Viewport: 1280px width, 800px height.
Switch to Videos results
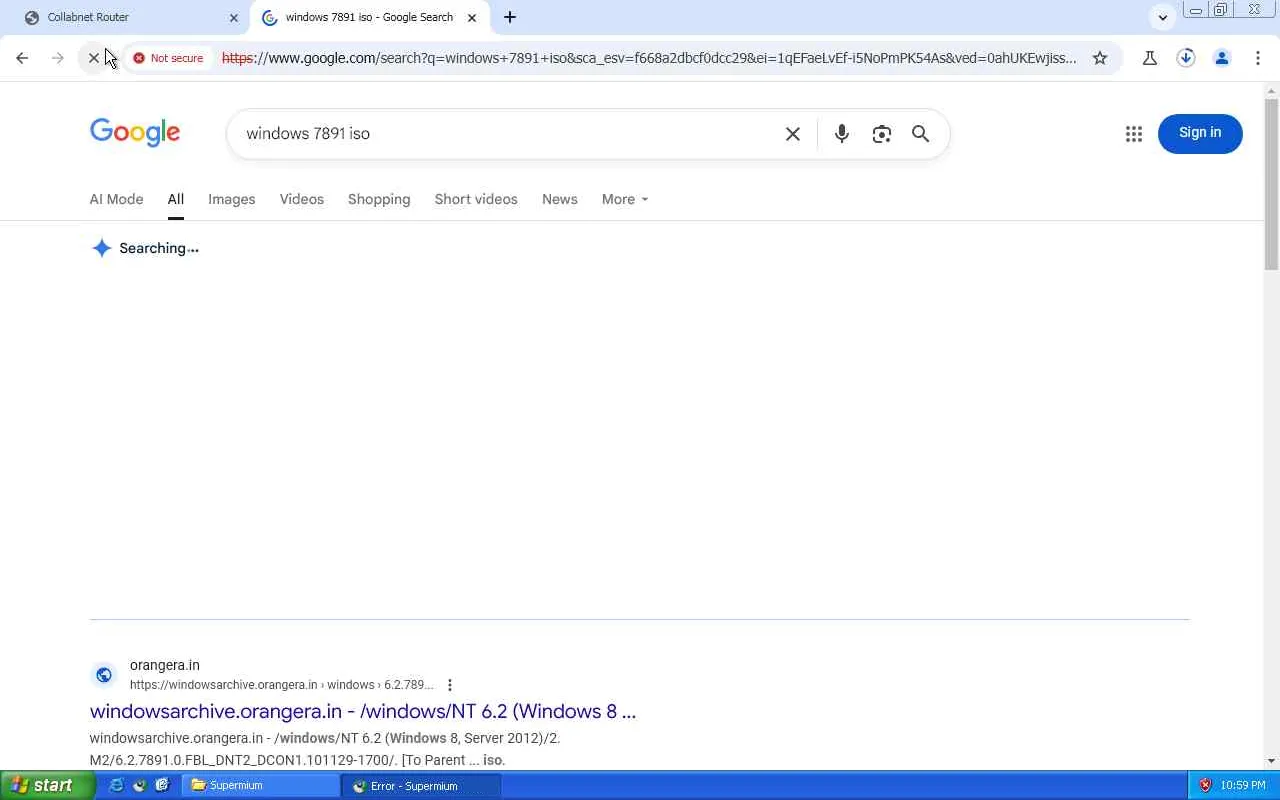pyautogui.click(x=302, y=199)
